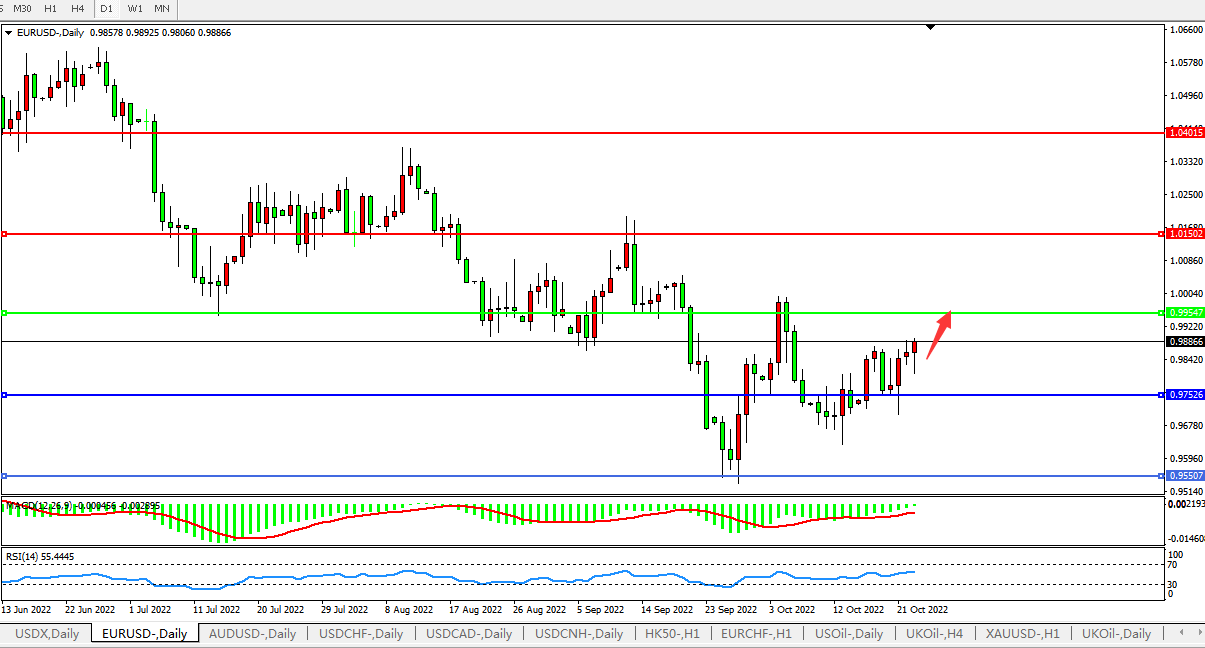Select the UKOil-,H4 chart tab
This screenshot has height=648, width=1205.
[934, 633]
